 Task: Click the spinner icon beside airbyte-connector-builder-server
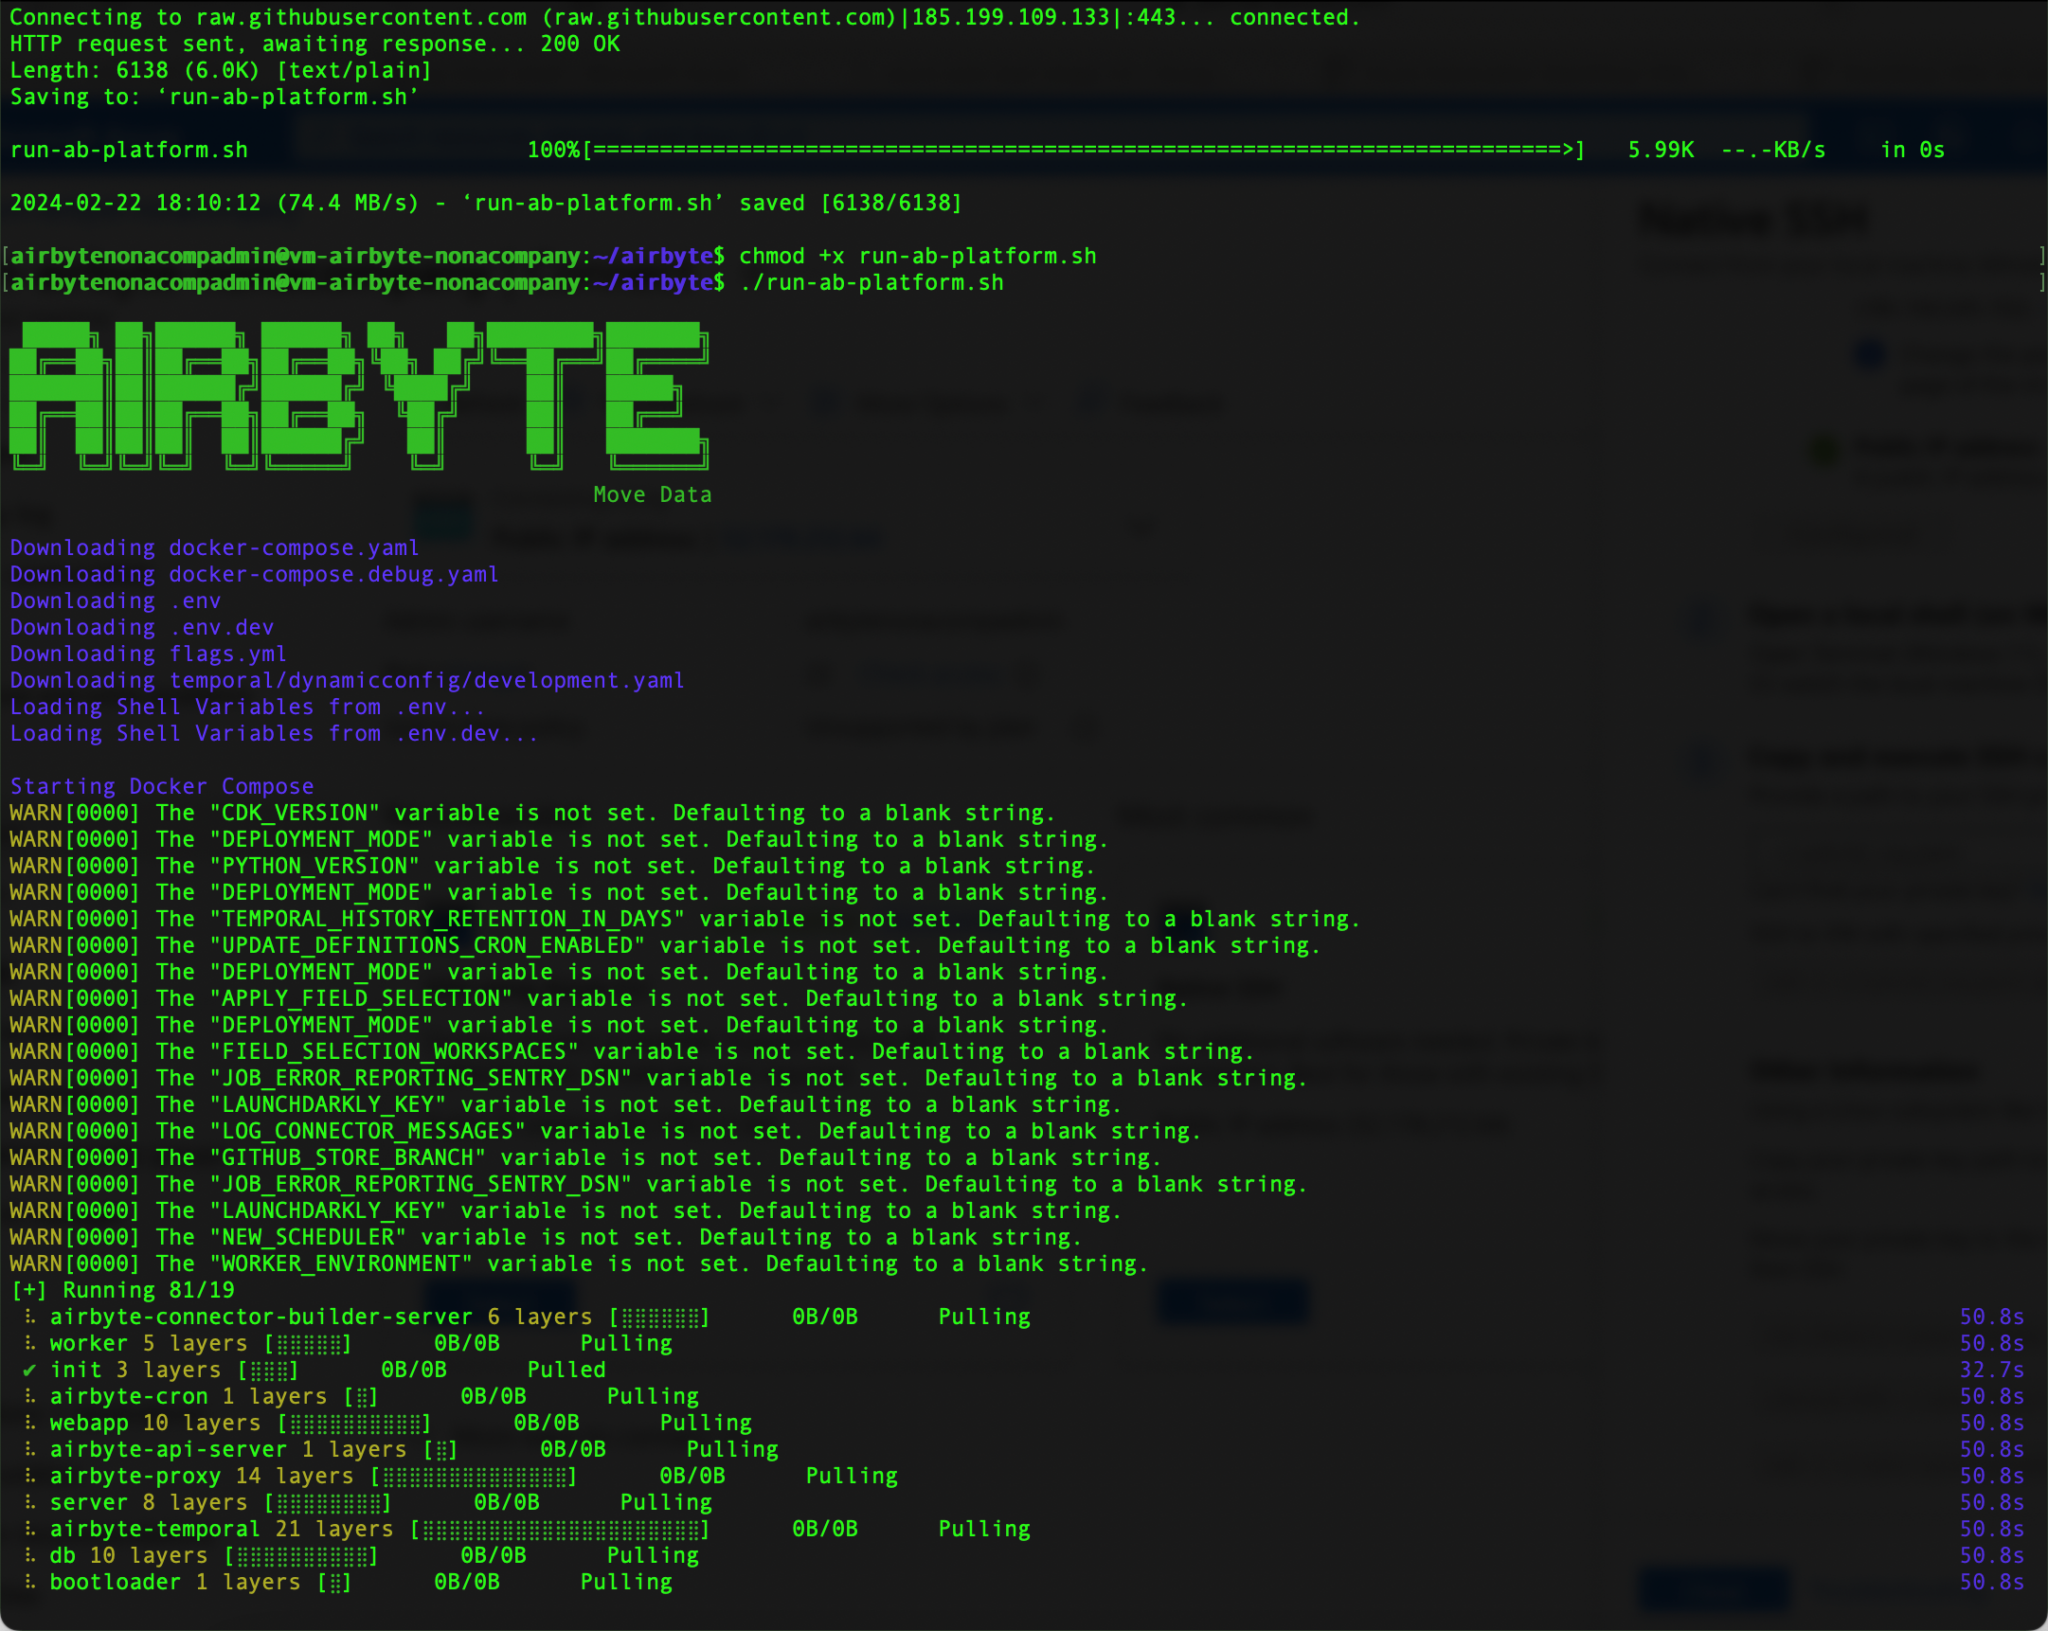coord(30,1317)
